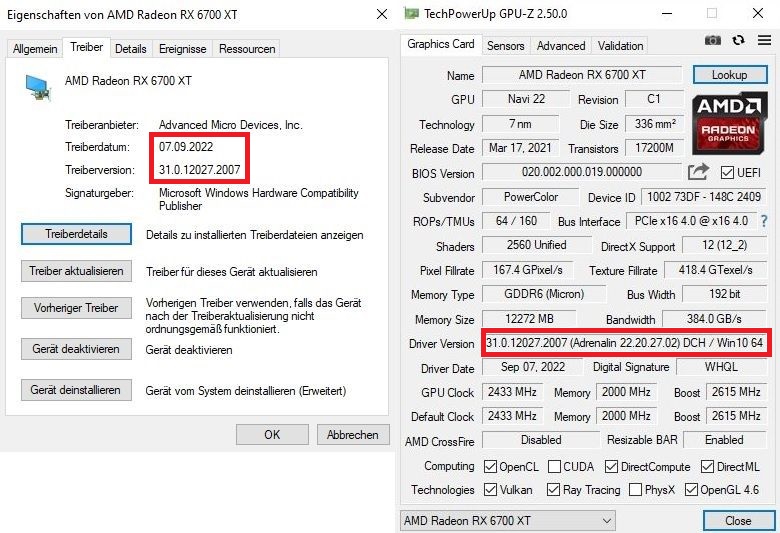Open the Advanced tab in GPU-Z
The width and height of the screenshot is (780, 533).
click(561, 46)
